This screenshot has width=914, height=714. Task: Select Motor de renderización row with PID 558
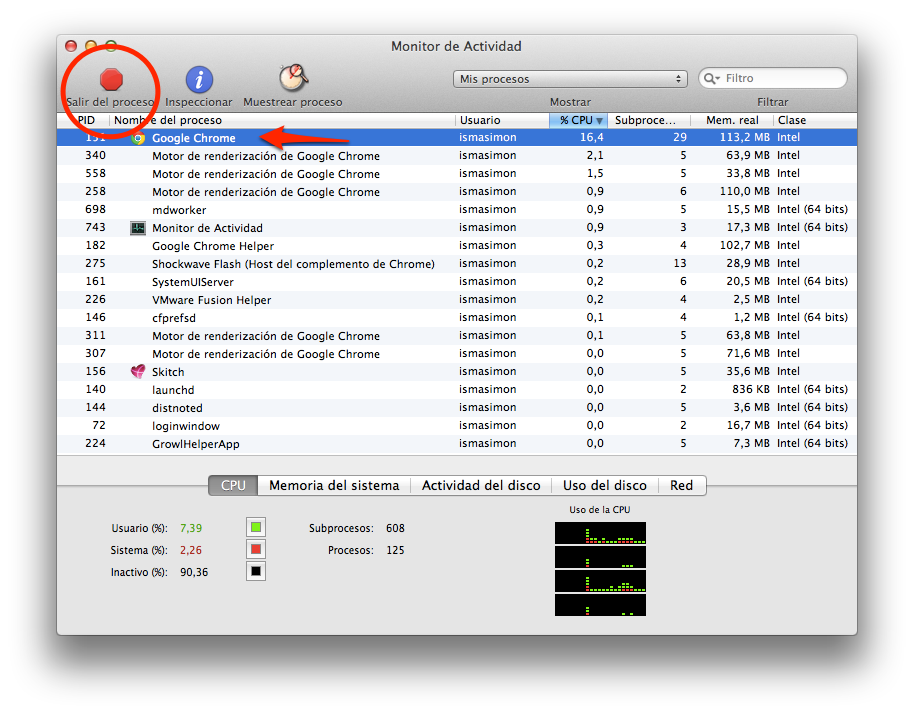click(457, 174)
